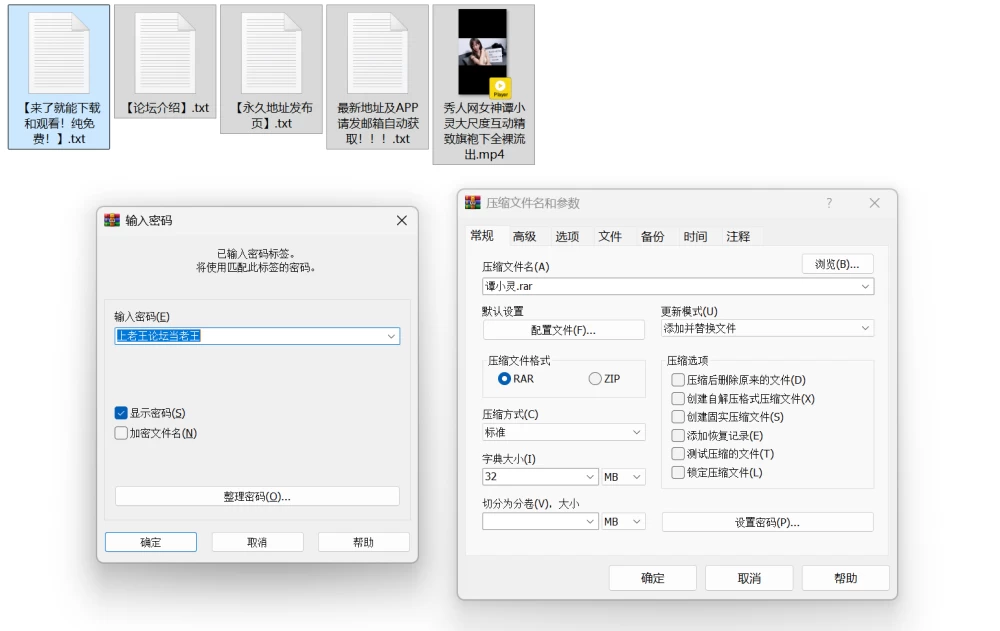
Task: Switch to the 文件 tab
Action: pyautogui.click(x=610, y=237)
